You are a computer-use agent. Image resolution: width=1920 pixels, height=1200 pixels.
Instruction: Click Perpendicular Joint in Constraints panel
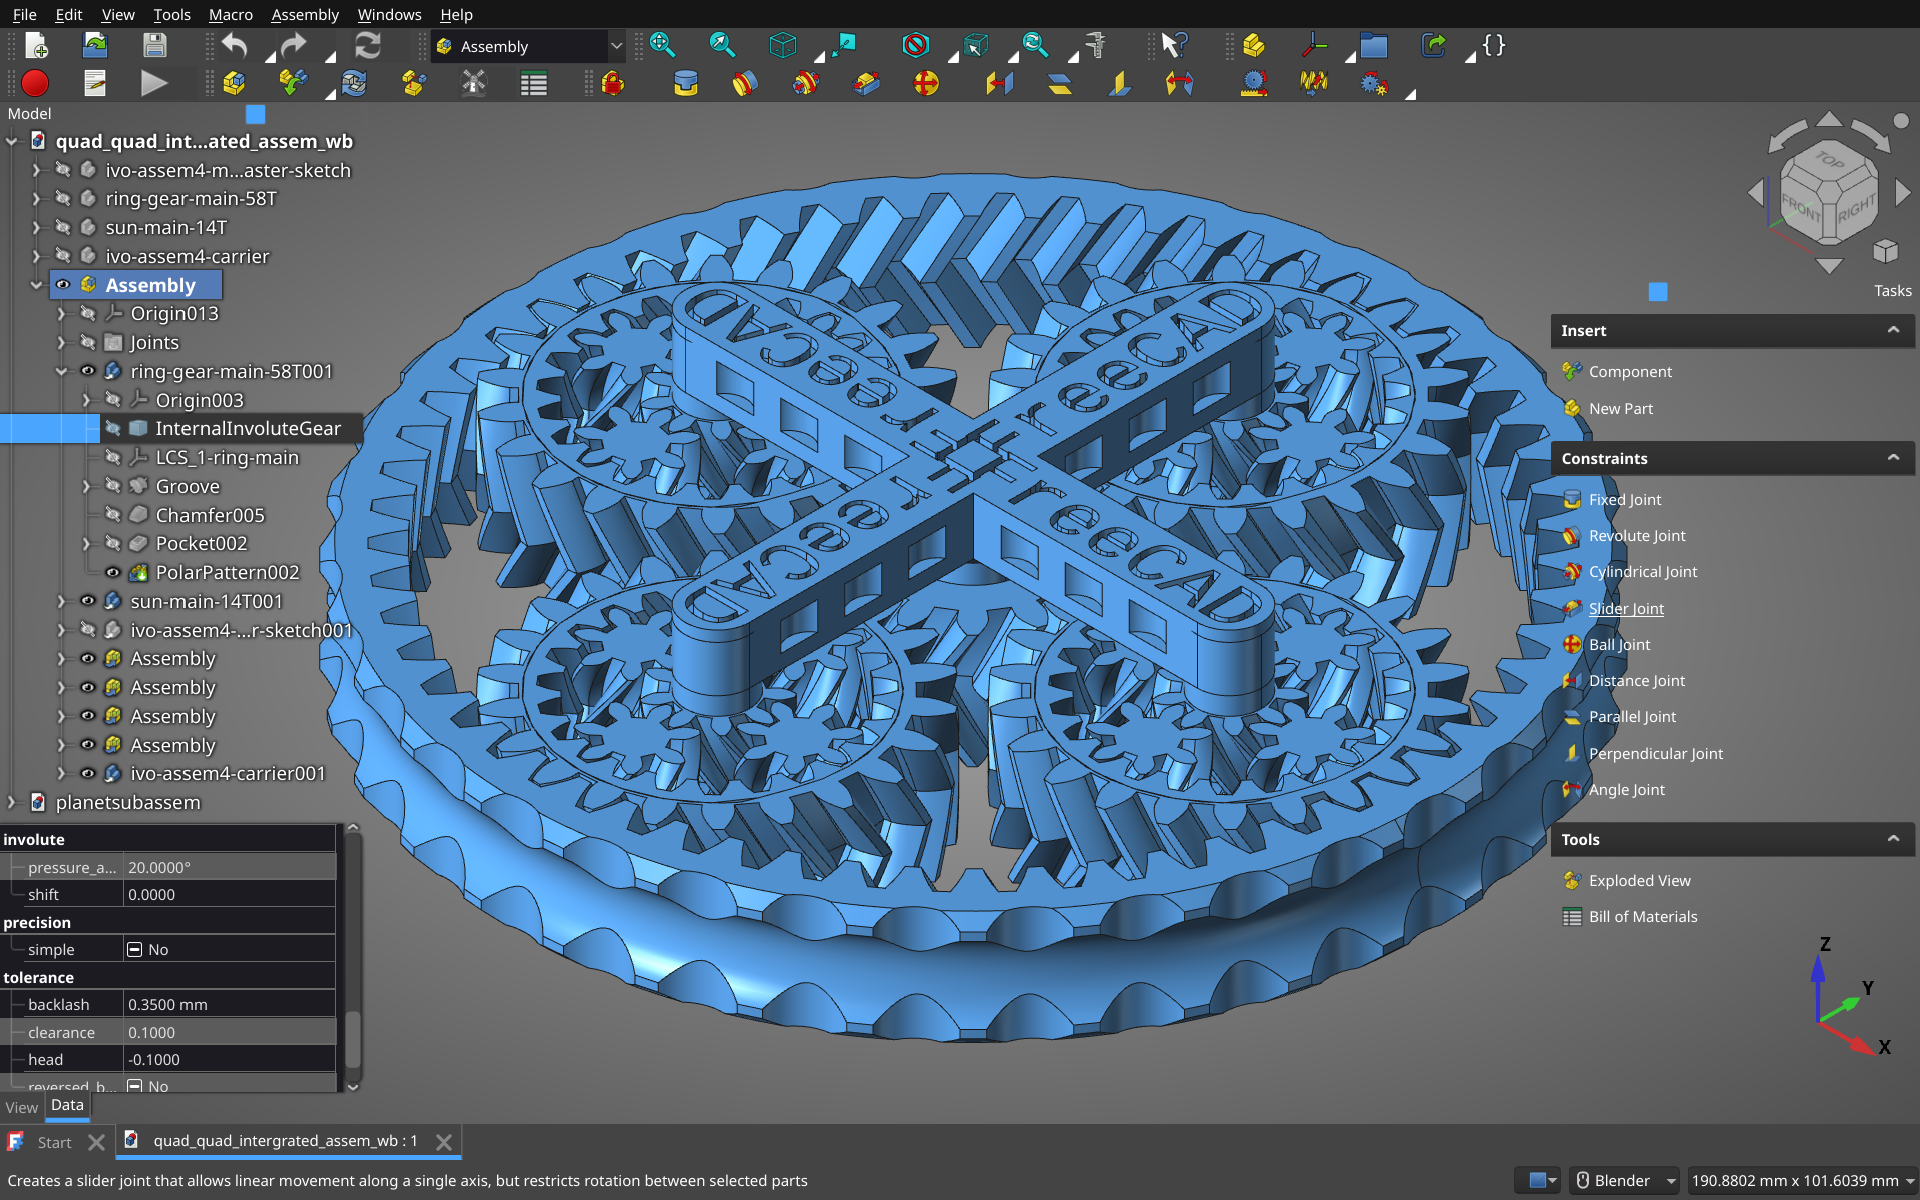[x=1655, y=753]
